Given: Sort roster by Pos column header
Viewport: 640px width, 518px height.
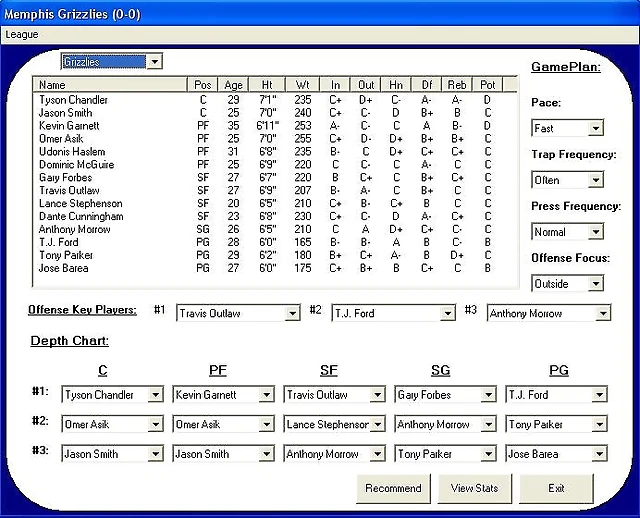Looking at the screenshot, I should coord(203,84).
